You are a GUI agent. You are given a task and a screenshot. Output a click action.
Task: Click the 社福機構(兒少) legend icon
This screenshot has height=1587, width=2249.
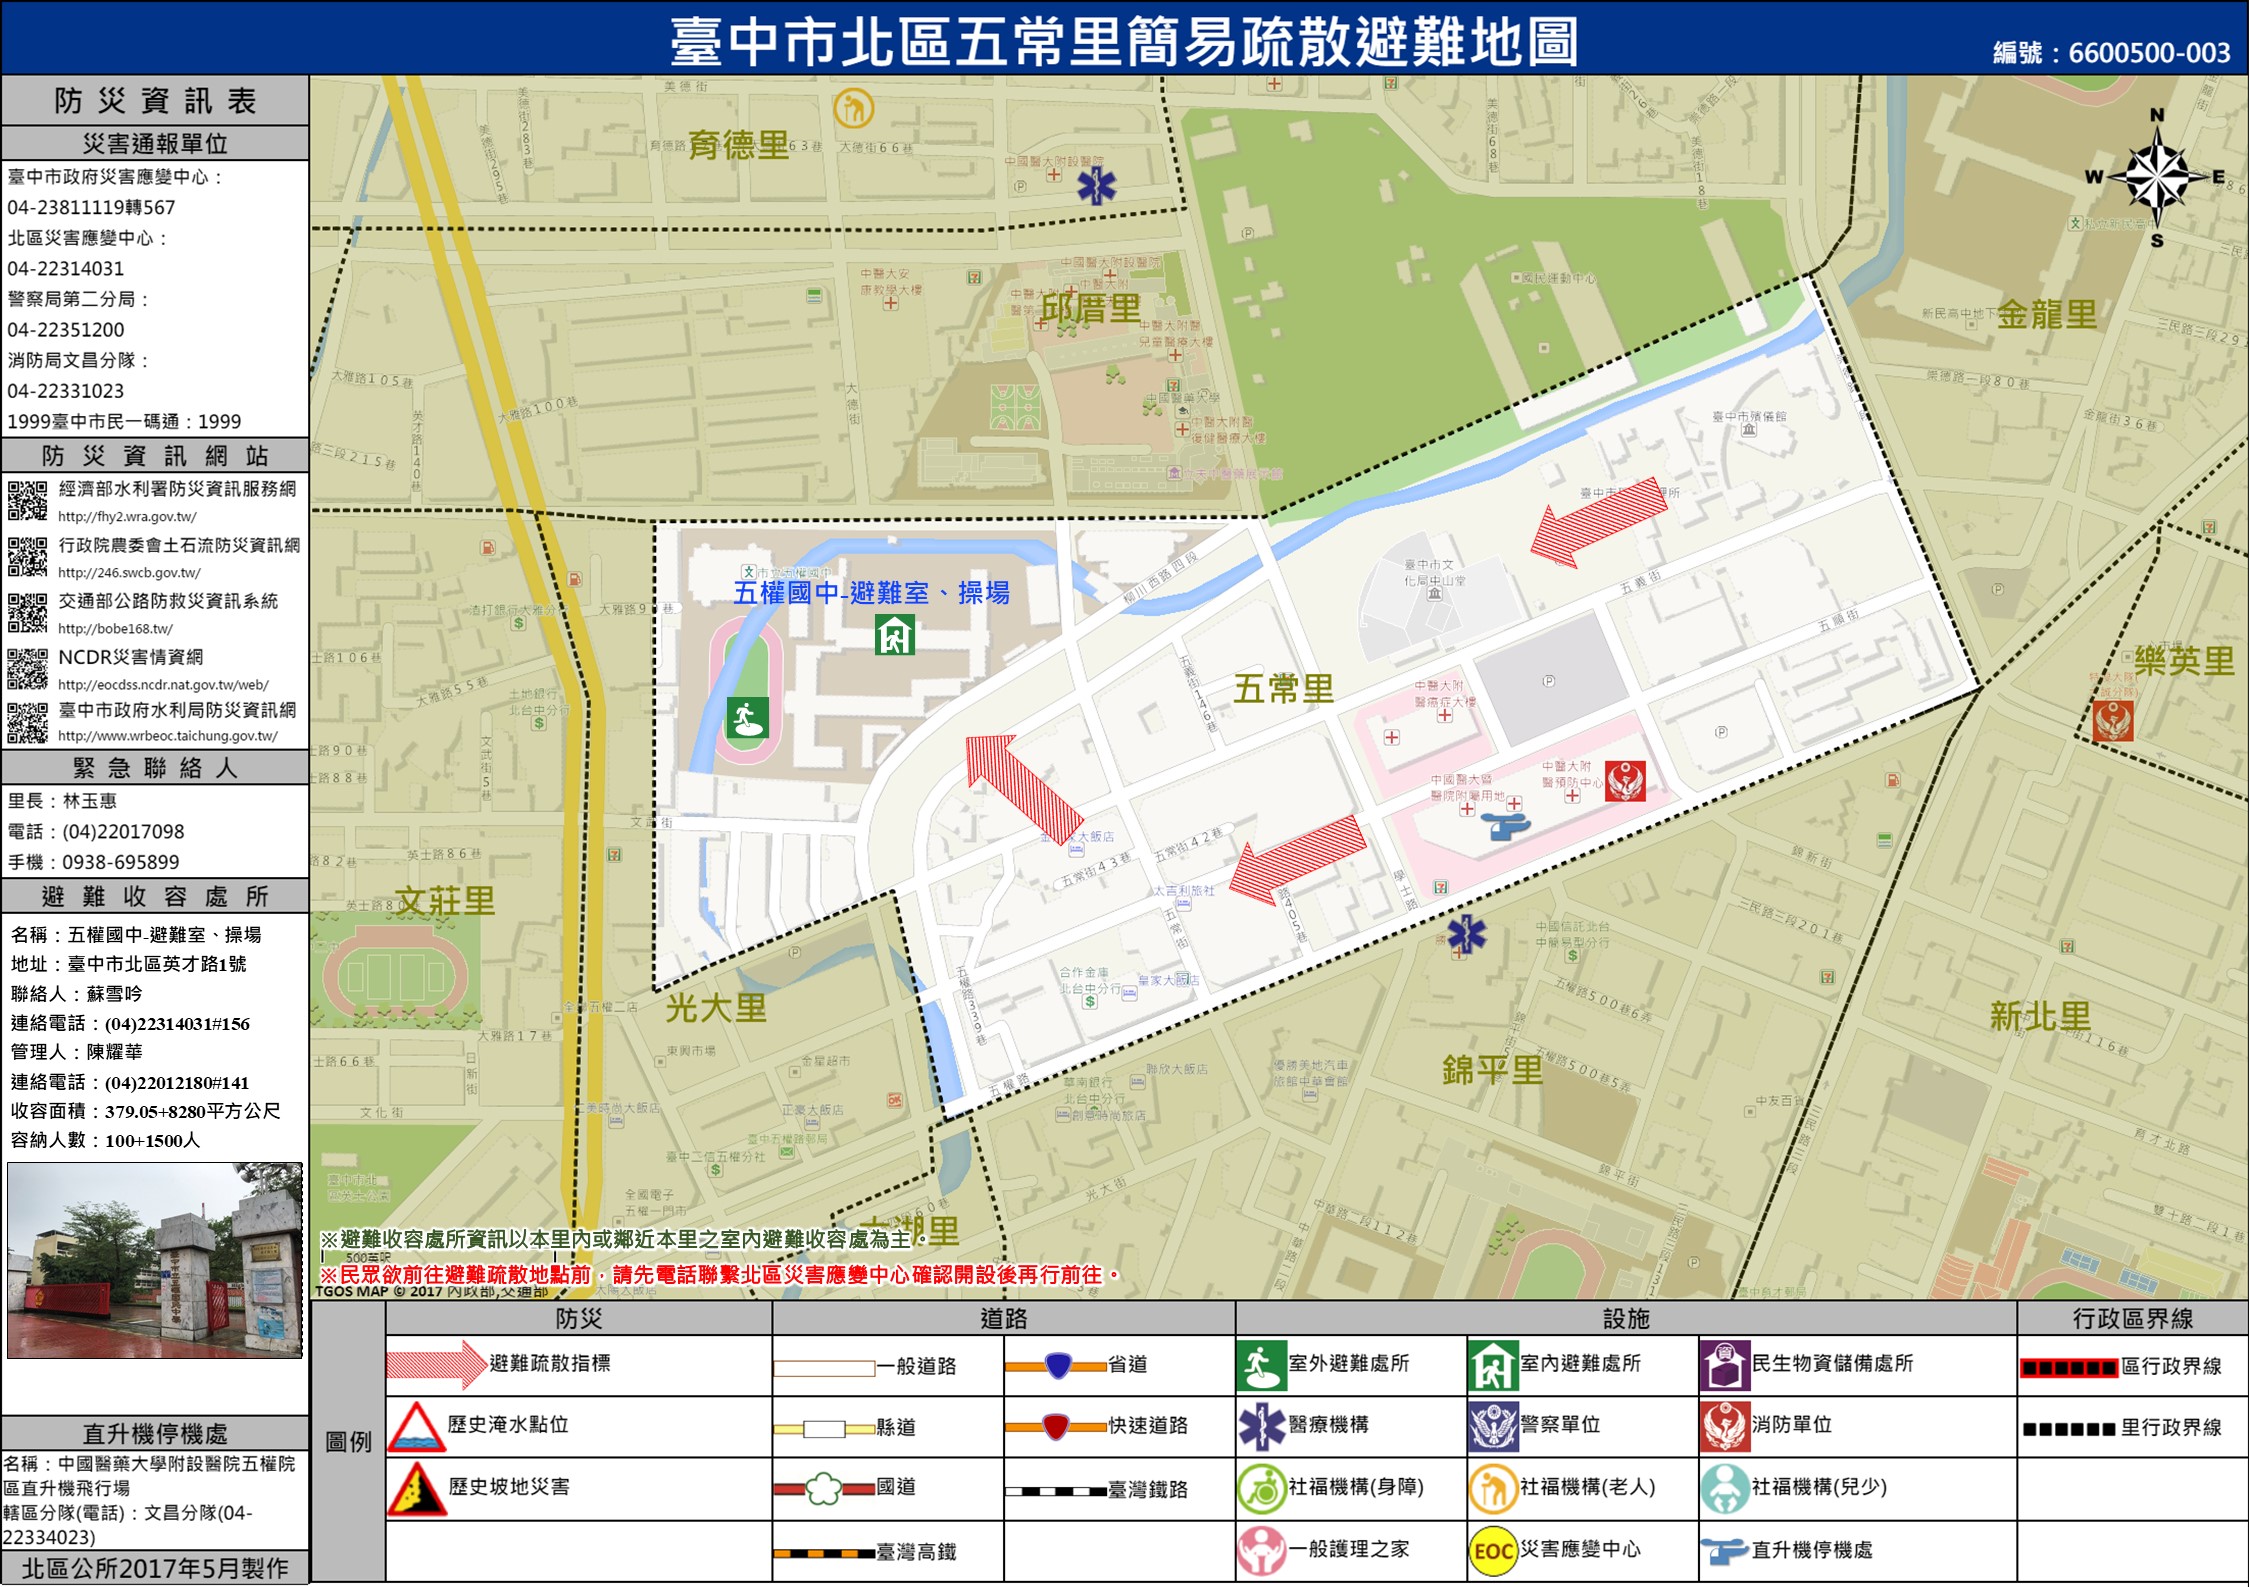[1725, 1489]
